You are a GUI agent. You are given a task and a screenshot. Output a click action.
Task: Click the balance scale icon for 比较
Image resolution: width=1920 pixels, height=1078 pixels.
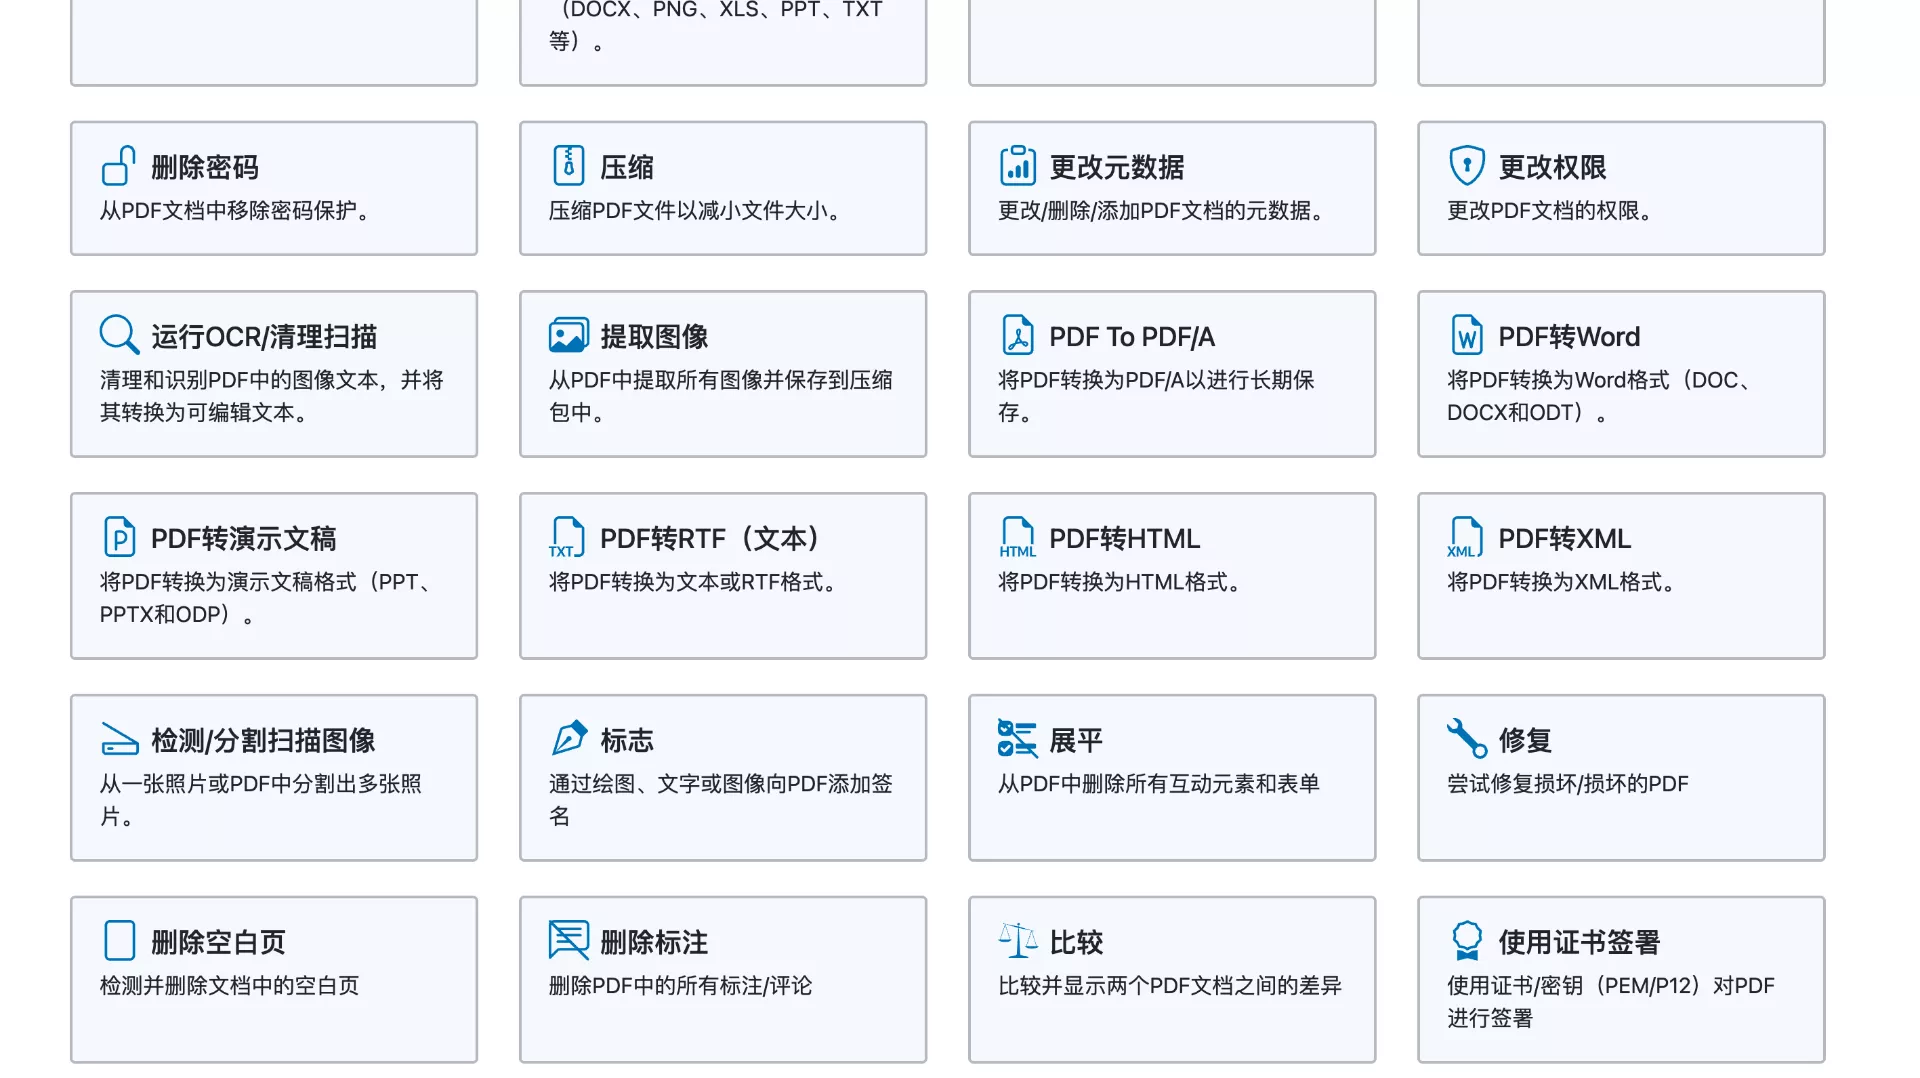[1017, 941]
